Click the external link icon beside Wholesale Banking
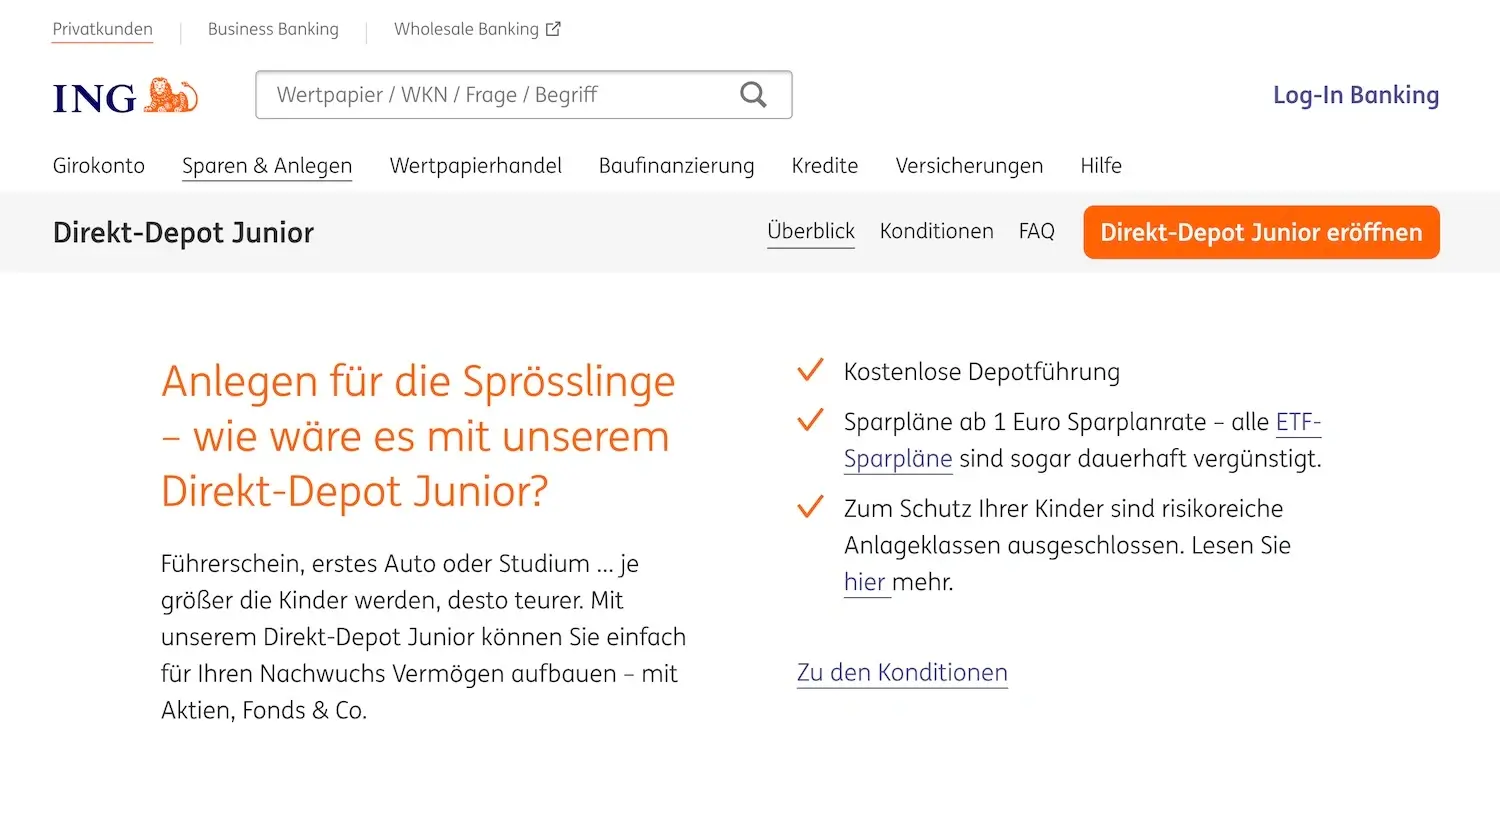This screenshot has height=814, width=1500. 553,29
